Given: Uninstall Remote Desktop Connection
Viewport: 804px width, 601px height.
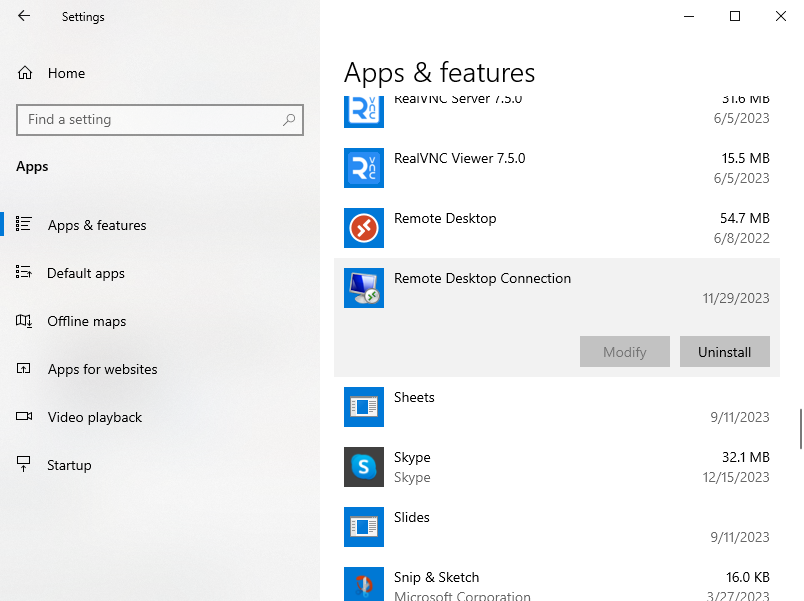Looking at the screenshot, I should 724,352.
